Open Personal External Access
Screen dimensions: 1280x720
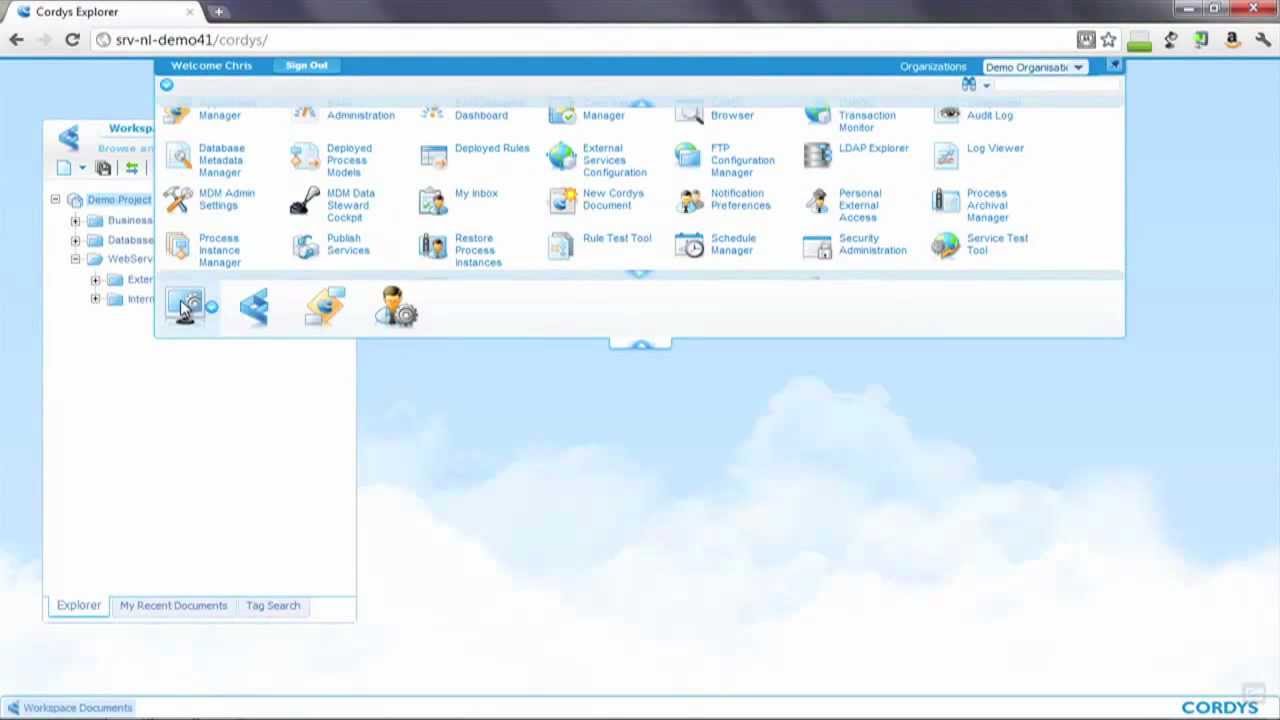[x=817, y=201]
